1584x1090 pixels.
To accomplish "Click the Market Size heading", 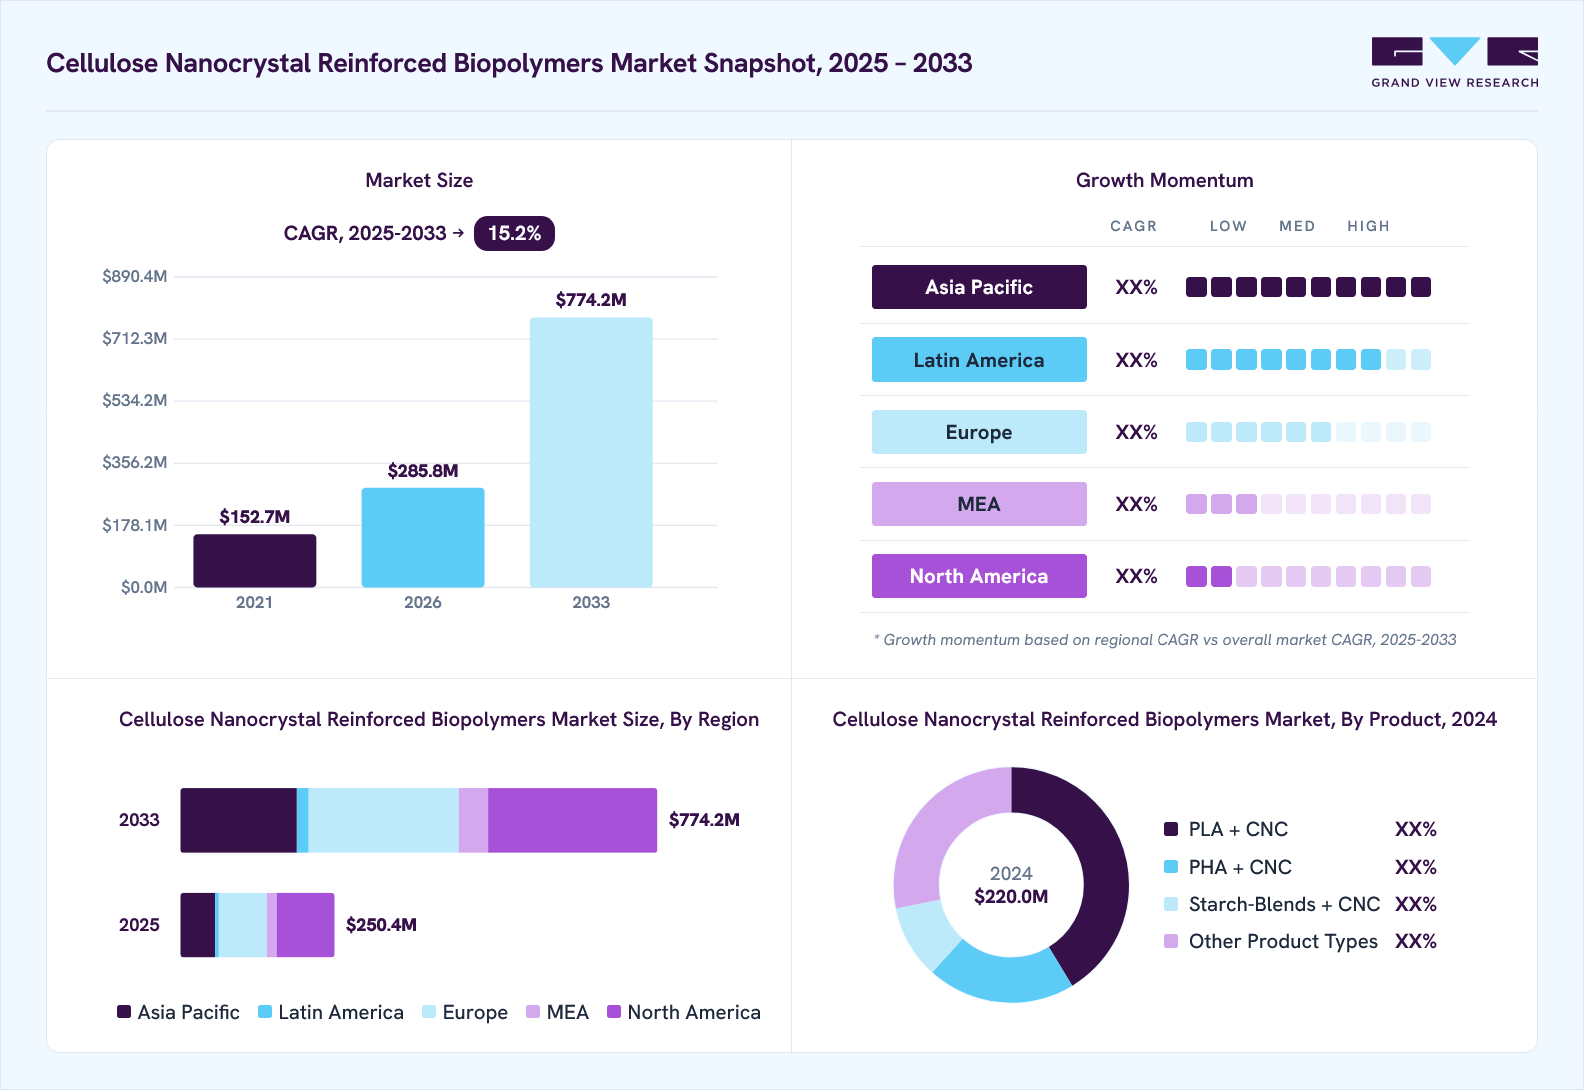I will point(419,180).
